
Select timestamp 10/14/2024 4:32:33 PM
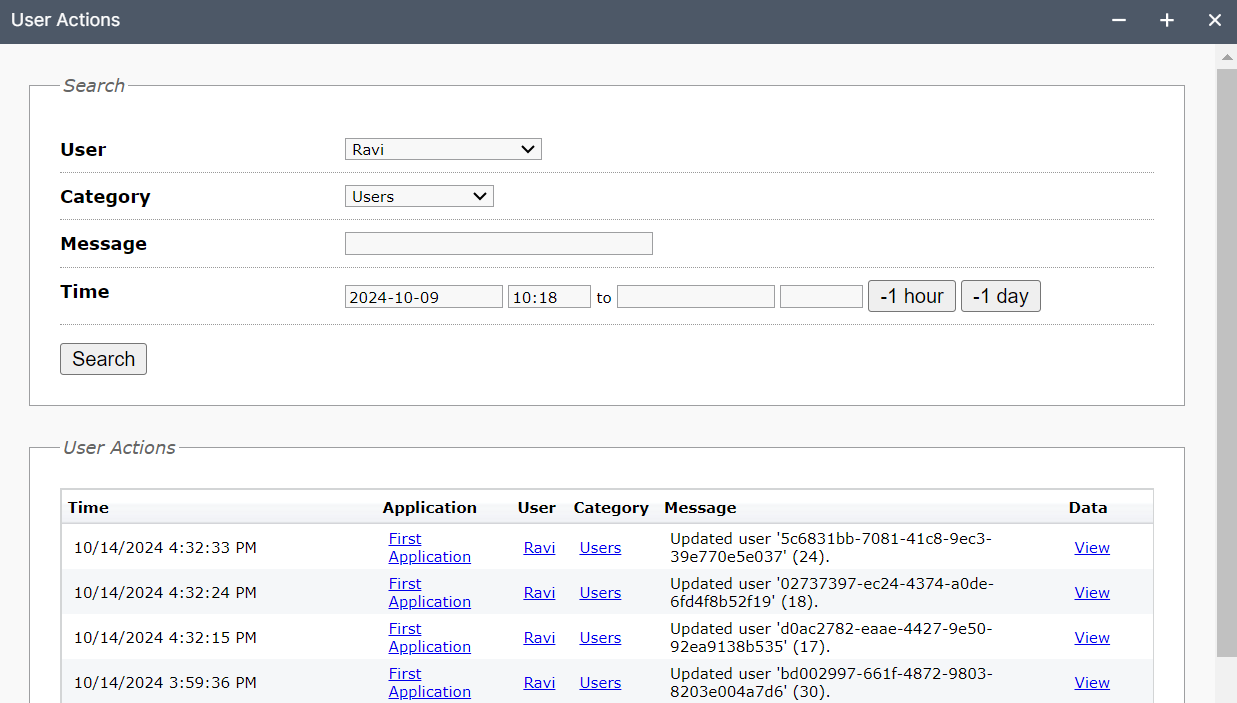point(165,548)
